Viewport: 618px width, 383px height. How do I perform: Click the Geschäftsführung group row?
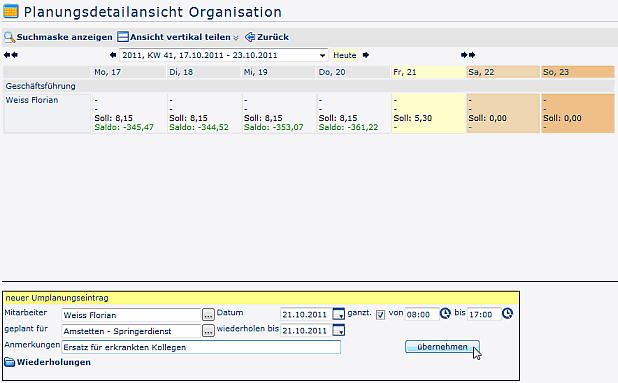(x=309, y=86)
